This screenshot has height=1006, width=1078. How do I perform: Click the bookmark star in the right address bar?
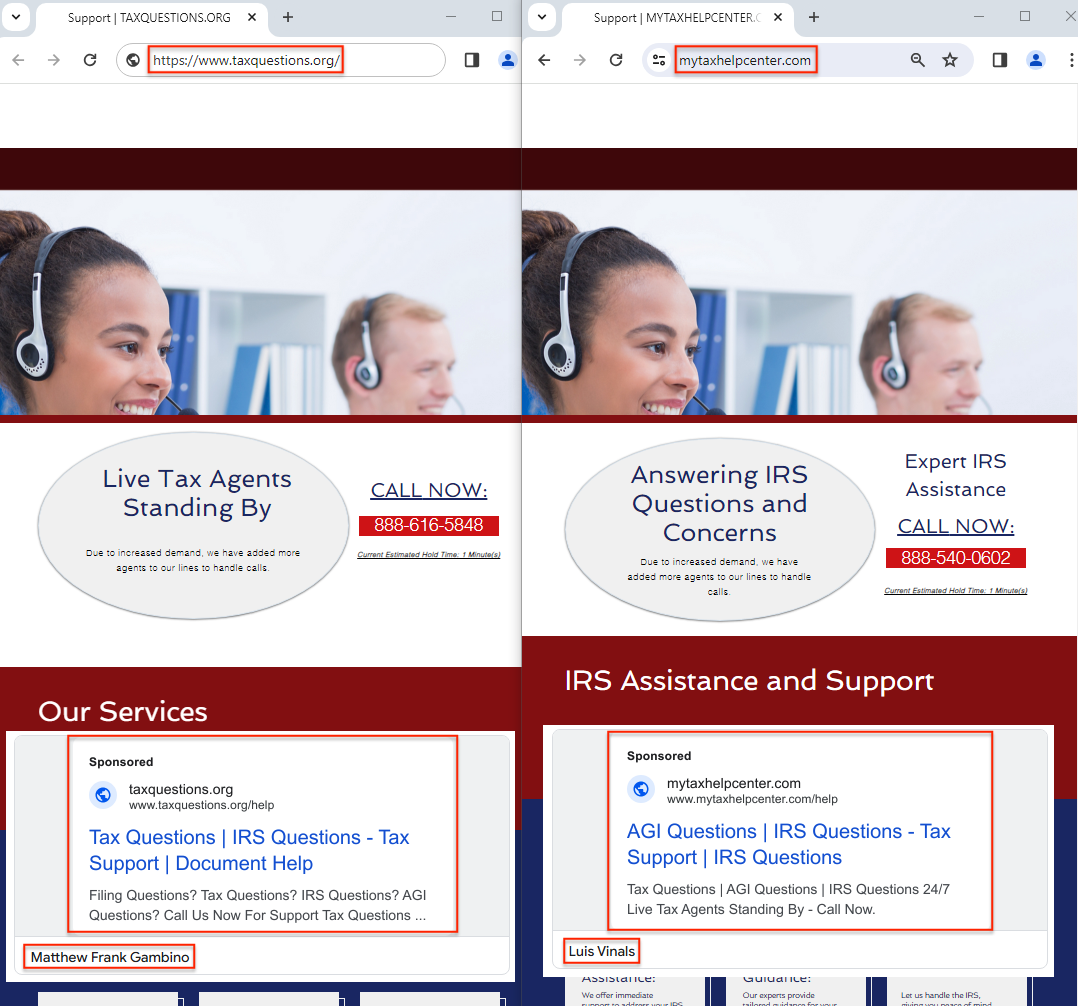950,60
